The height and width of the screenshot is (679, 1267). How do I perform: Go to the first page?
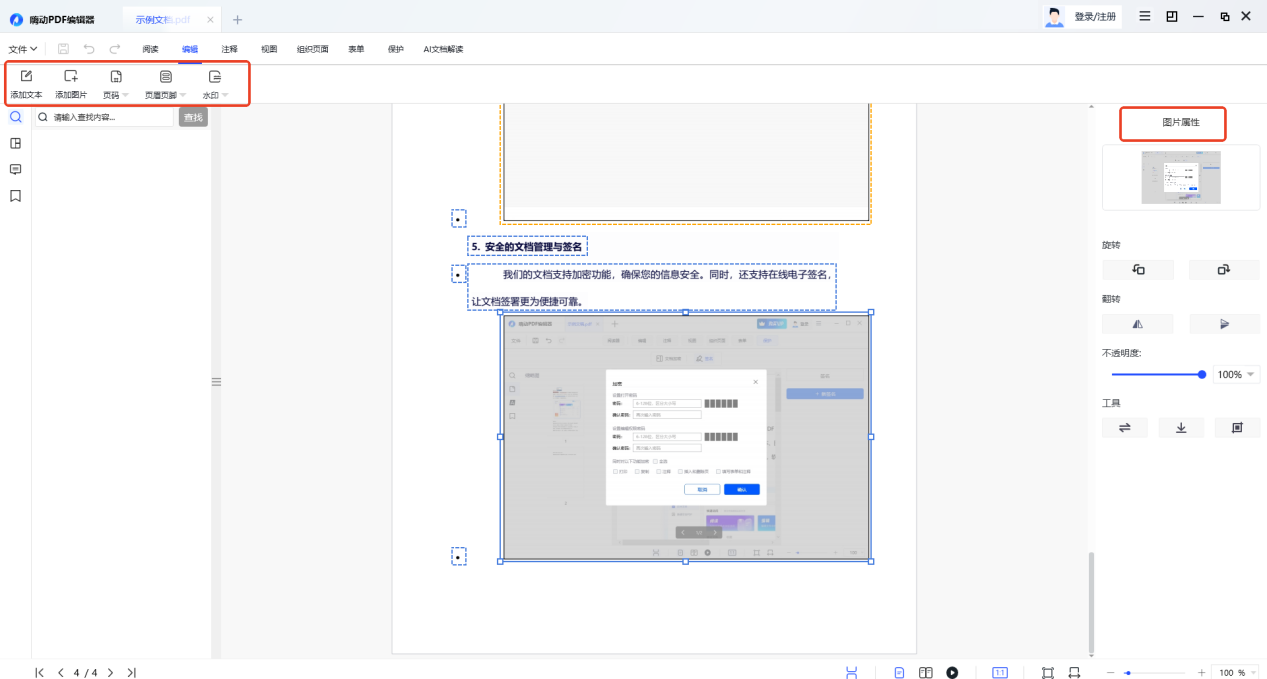(x=40, y=673)
